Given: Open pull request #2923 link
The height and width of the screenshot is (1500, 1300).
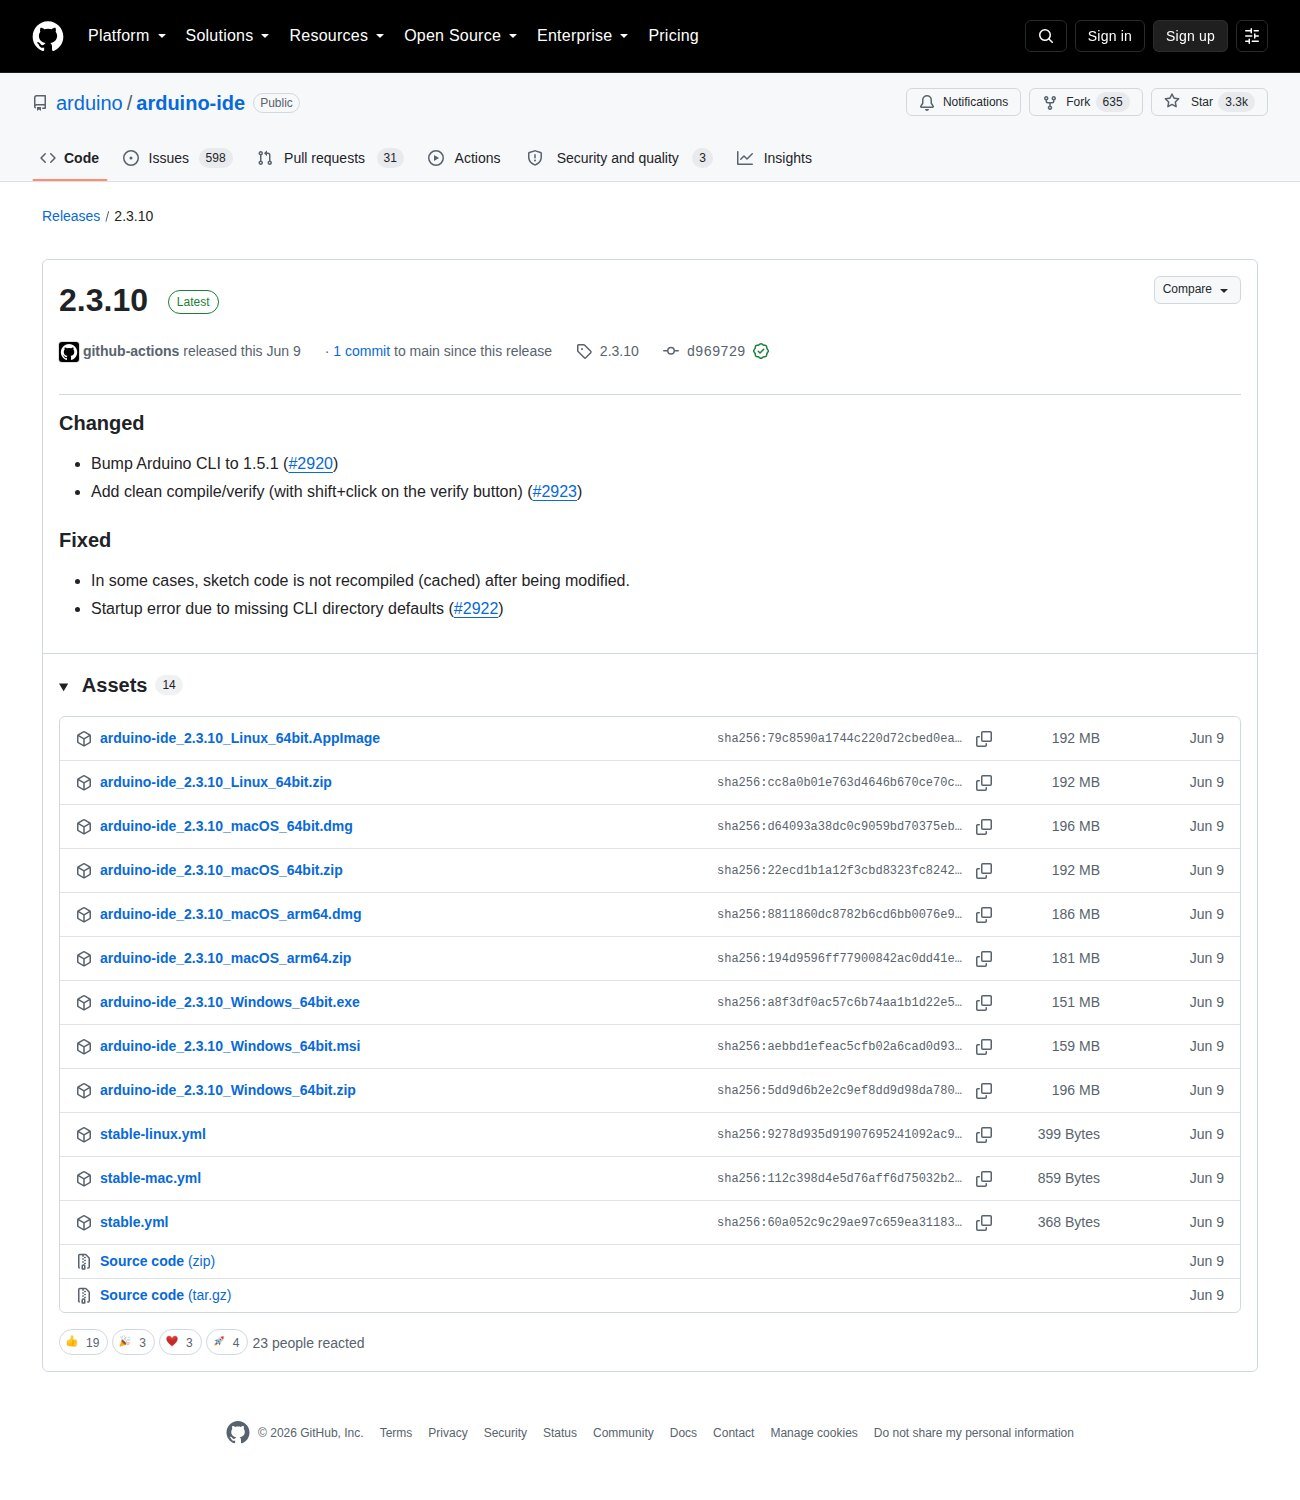Looking at the screenshot, I should [x=555, y=492].
